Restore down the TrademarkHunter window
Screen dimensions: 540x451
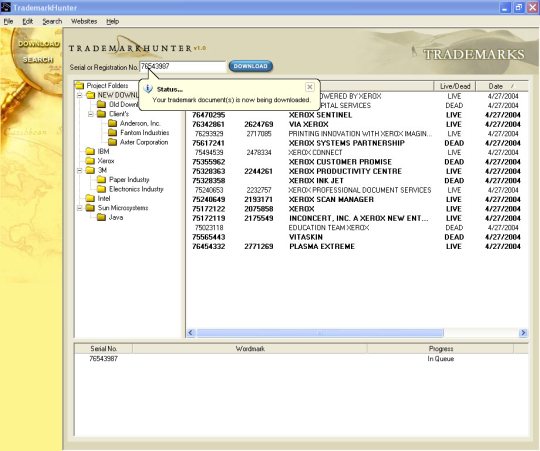[x=519, y=8]
